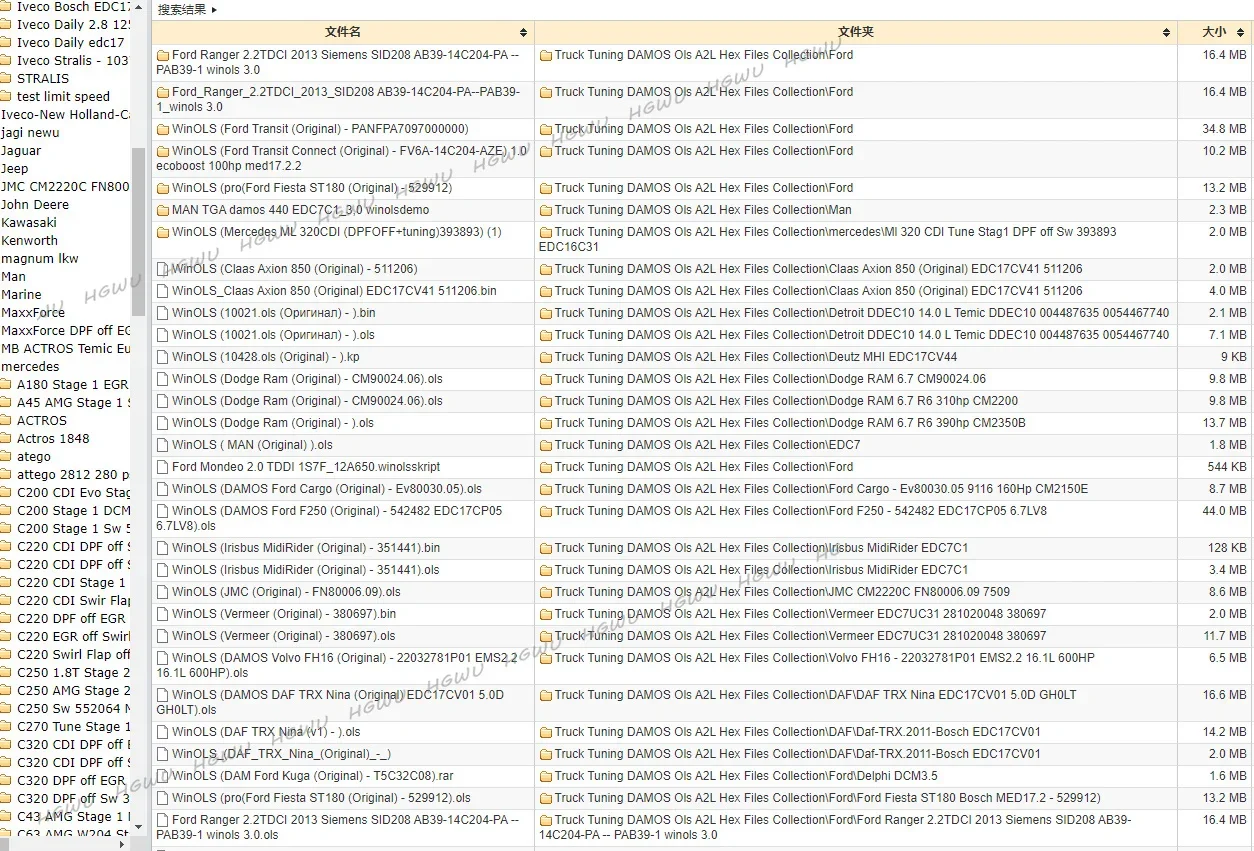Select magnum lkw in the left tree

40,258
